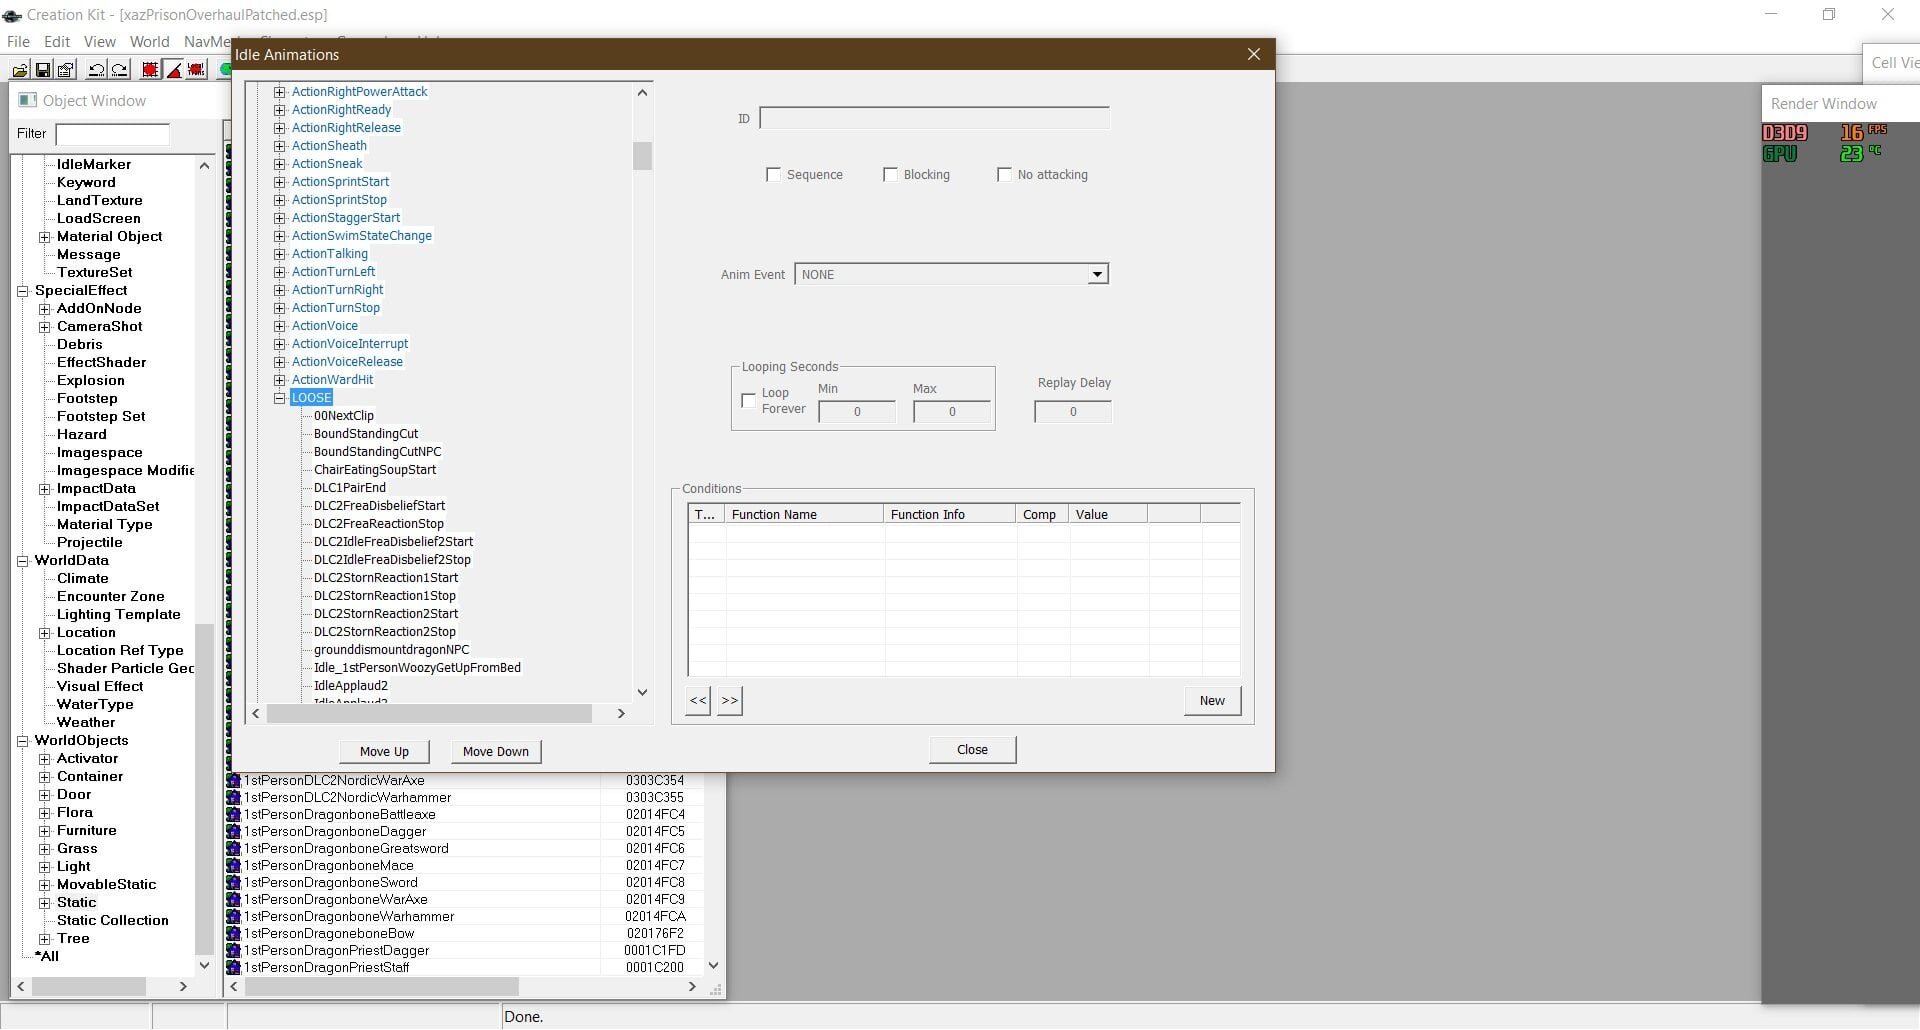Click the Function Name column header

click(805, 515)
